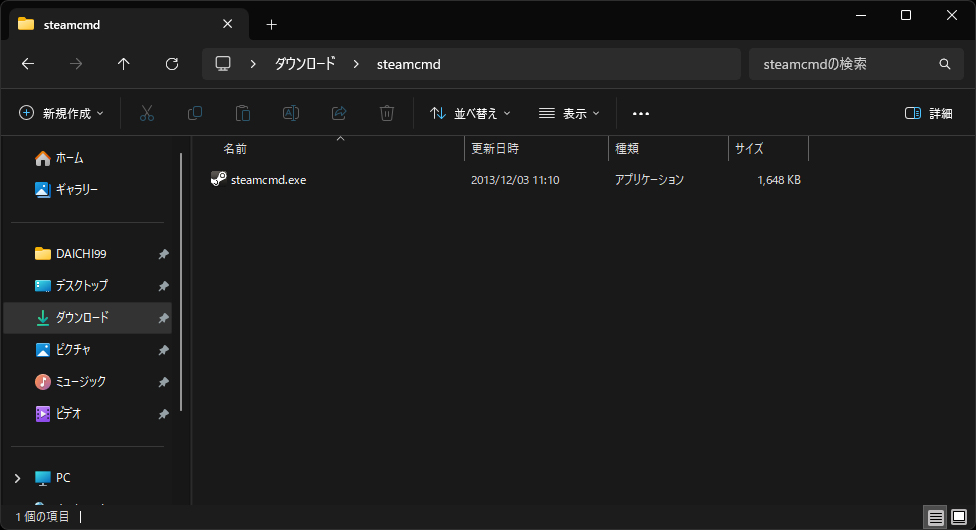
Task: Click the cut scissors icon
Action: 147,113
